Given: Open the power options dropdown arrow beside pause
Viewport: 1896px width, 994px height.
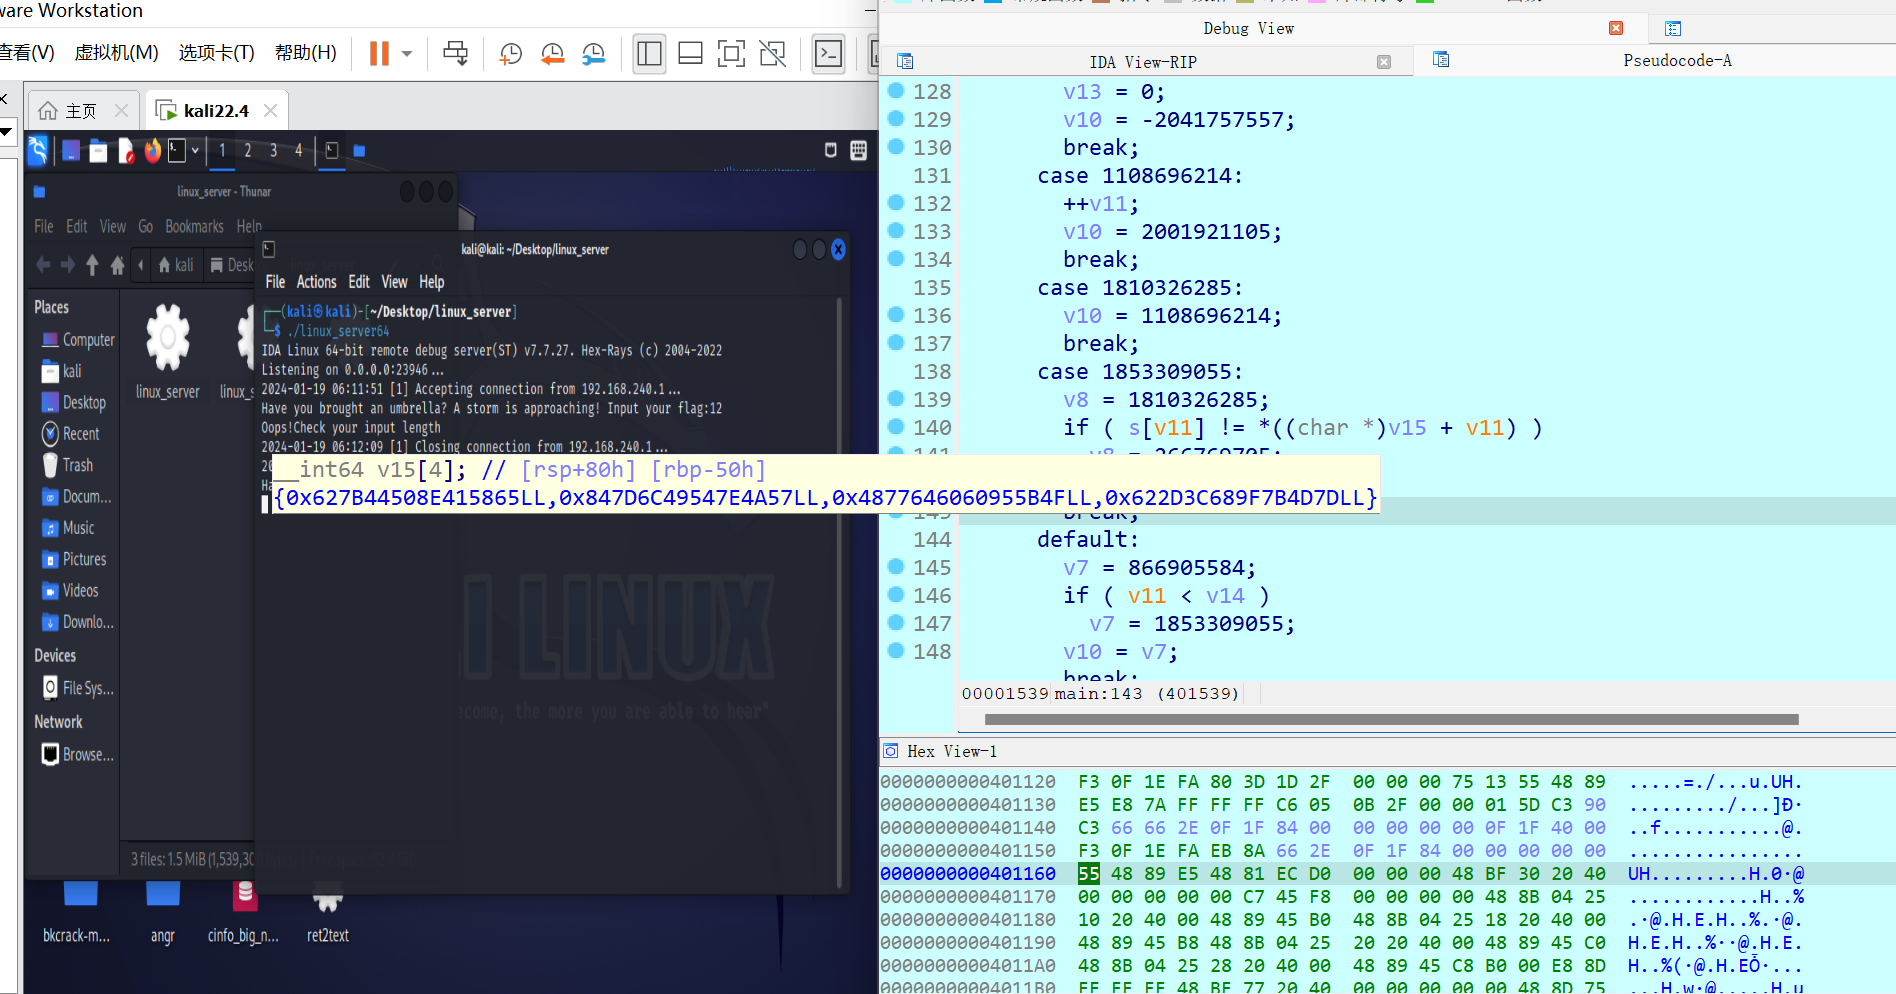Looking at the screenshot, I should pyautogui.click(x=407, y=54).
